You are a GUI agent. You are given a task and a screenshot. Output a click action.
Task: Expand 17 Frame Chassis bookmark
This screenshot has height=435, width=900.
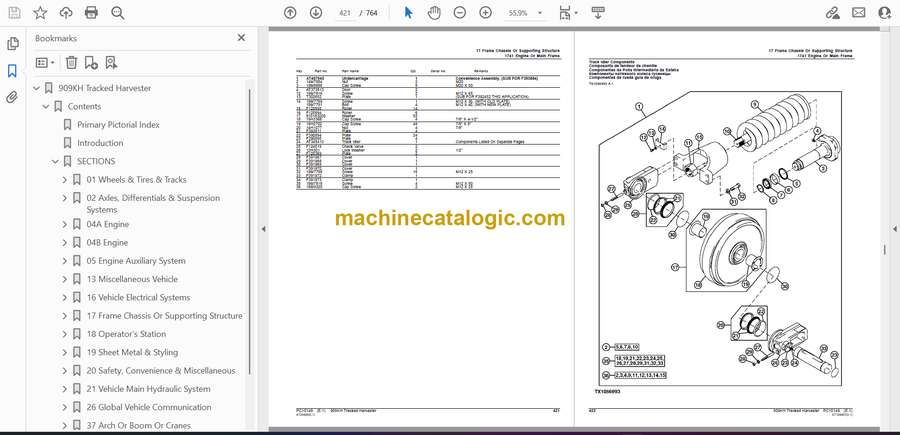click(x=65, y=316)
